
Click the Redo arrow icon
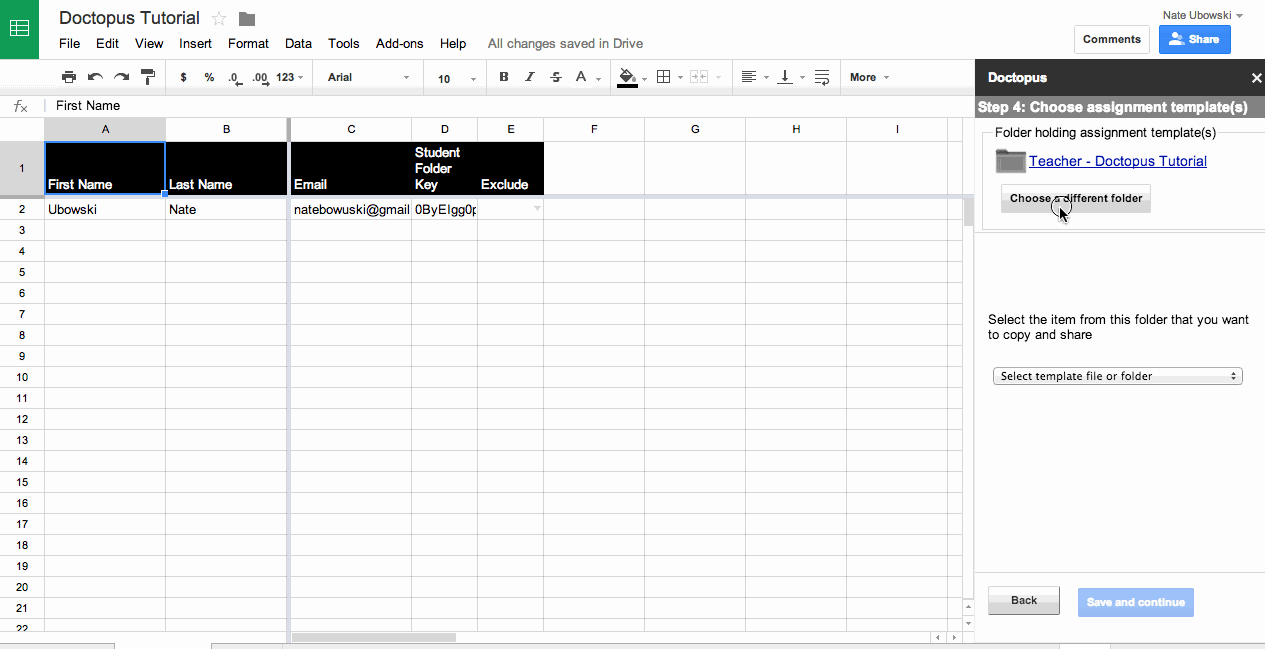pyautogui.click(x=121, y=77)
